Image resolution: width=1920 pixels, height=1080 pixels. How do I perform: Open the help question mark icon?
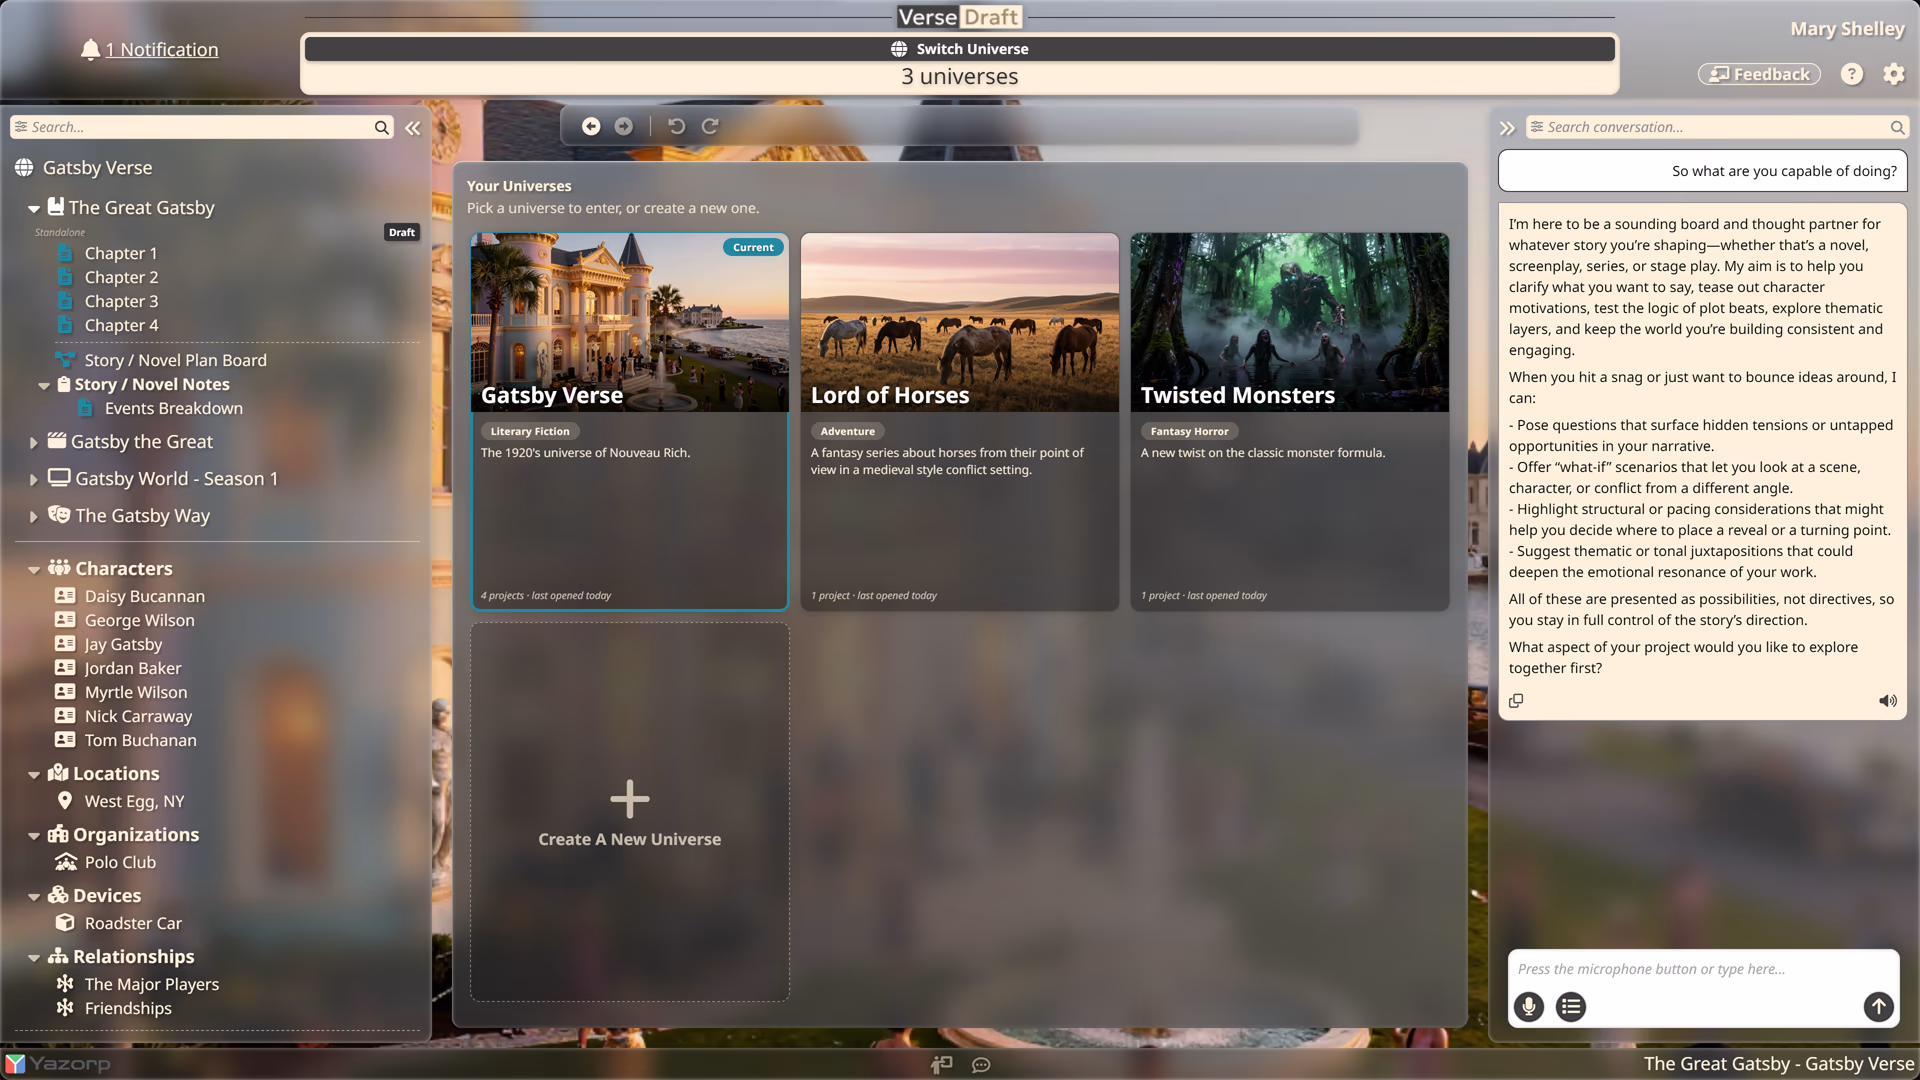[x=1852, y=74]
